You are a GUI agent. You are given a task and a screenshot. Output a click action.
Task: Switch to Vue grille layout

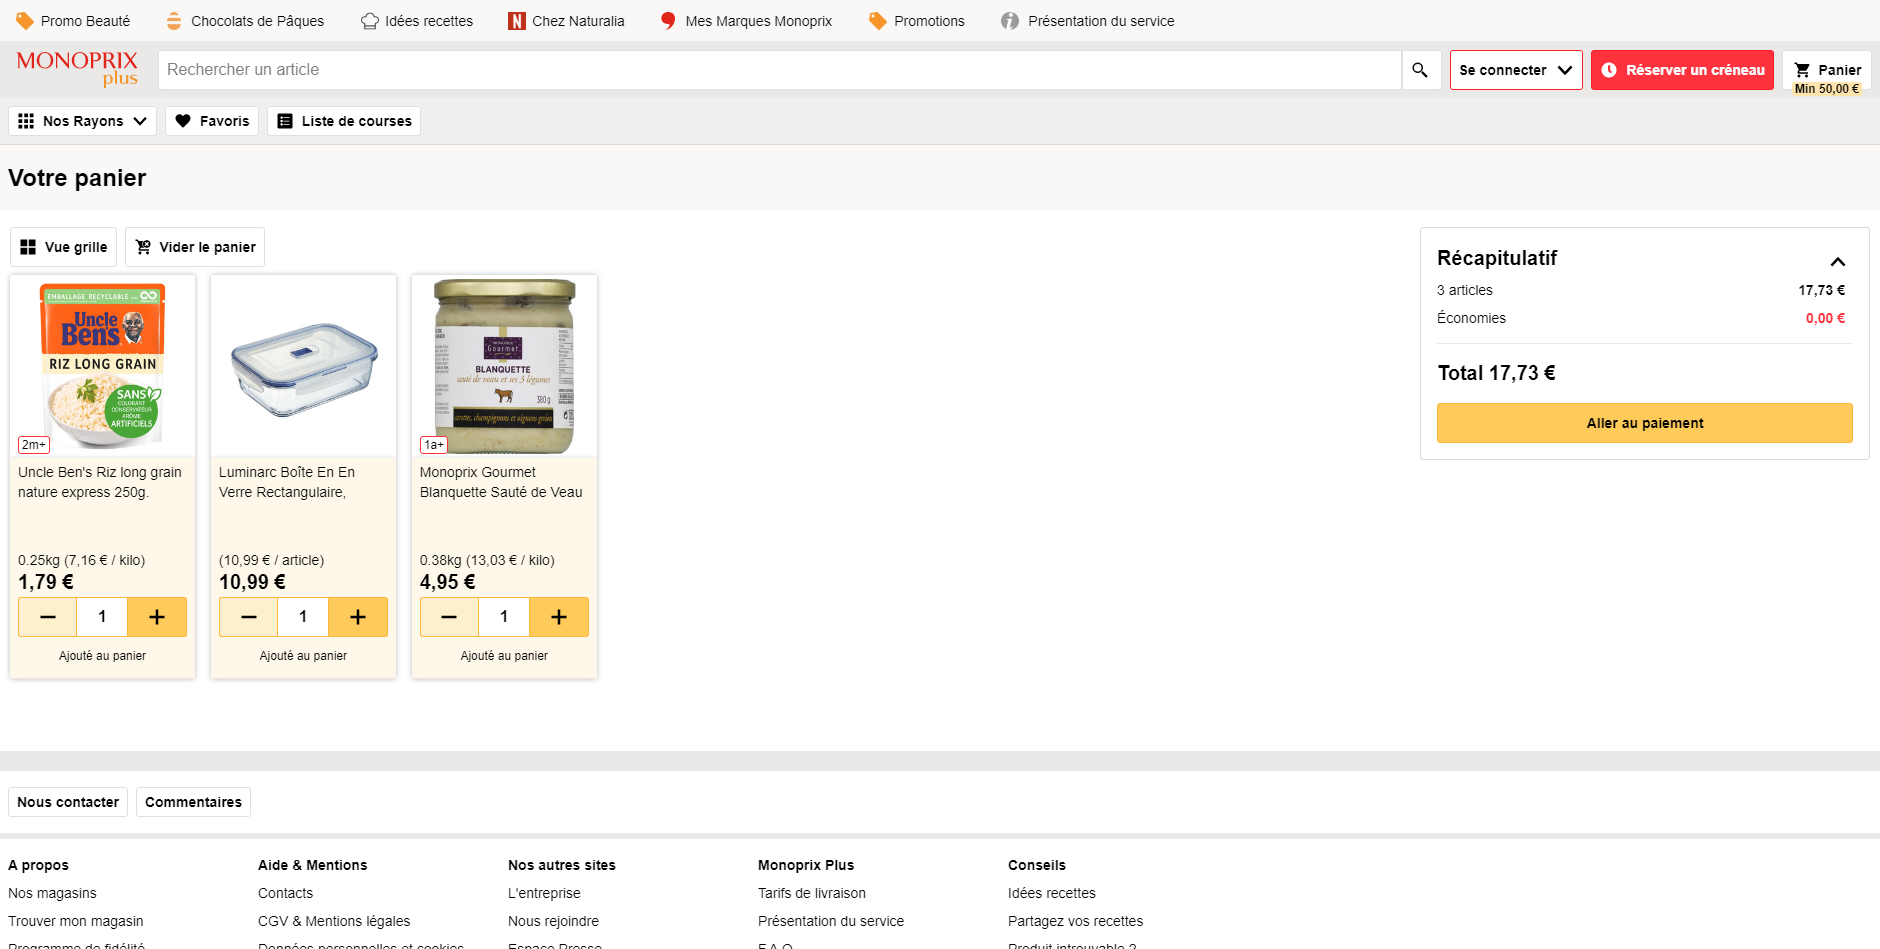tap(64, 247)
